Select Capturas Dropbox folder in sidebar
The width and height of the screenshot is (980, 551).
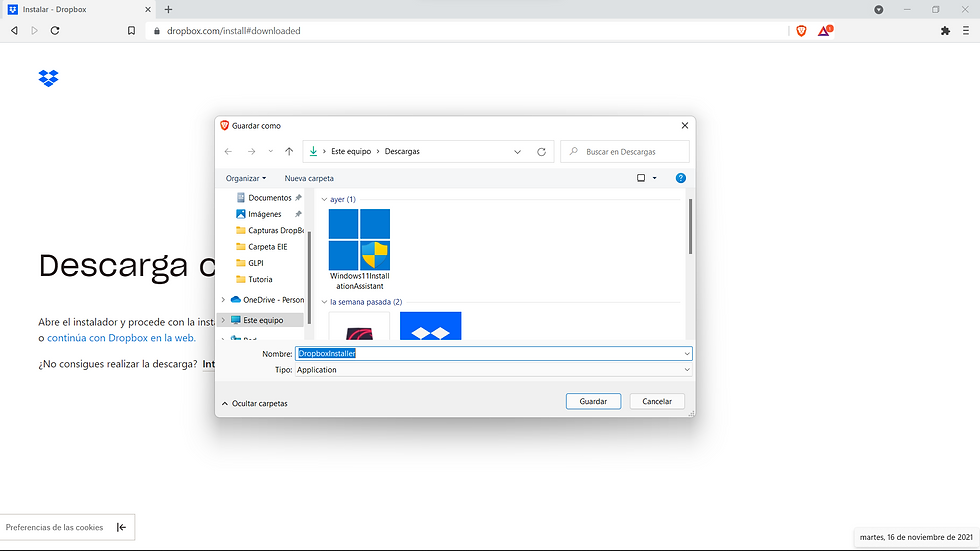pos(269,230)
